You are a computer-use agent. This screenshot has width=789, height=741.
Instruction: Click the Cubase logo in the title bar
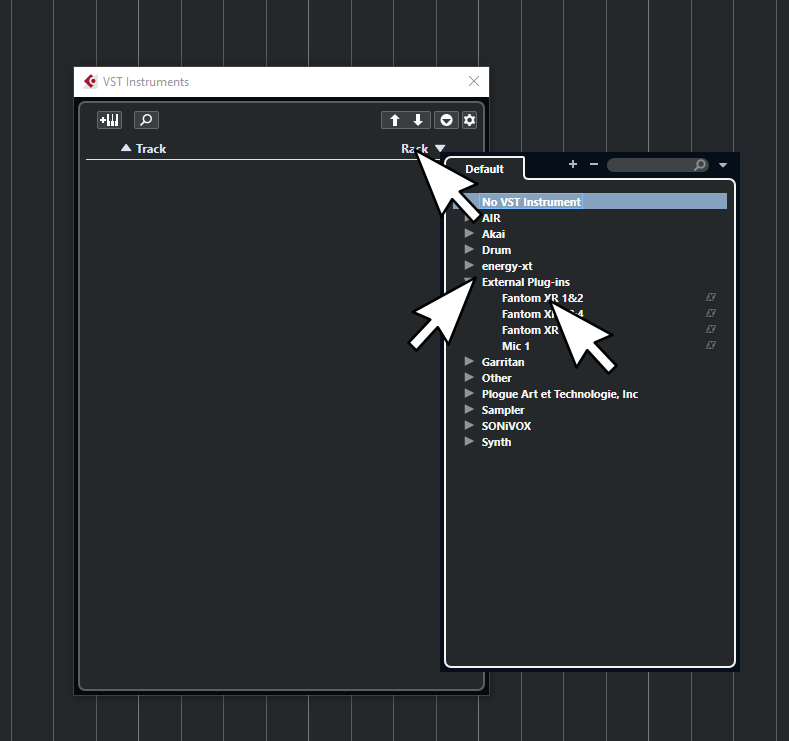91,81
